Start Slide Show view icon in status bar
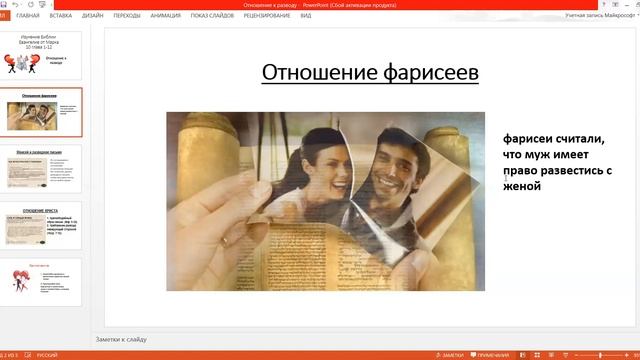 point(566,355)
